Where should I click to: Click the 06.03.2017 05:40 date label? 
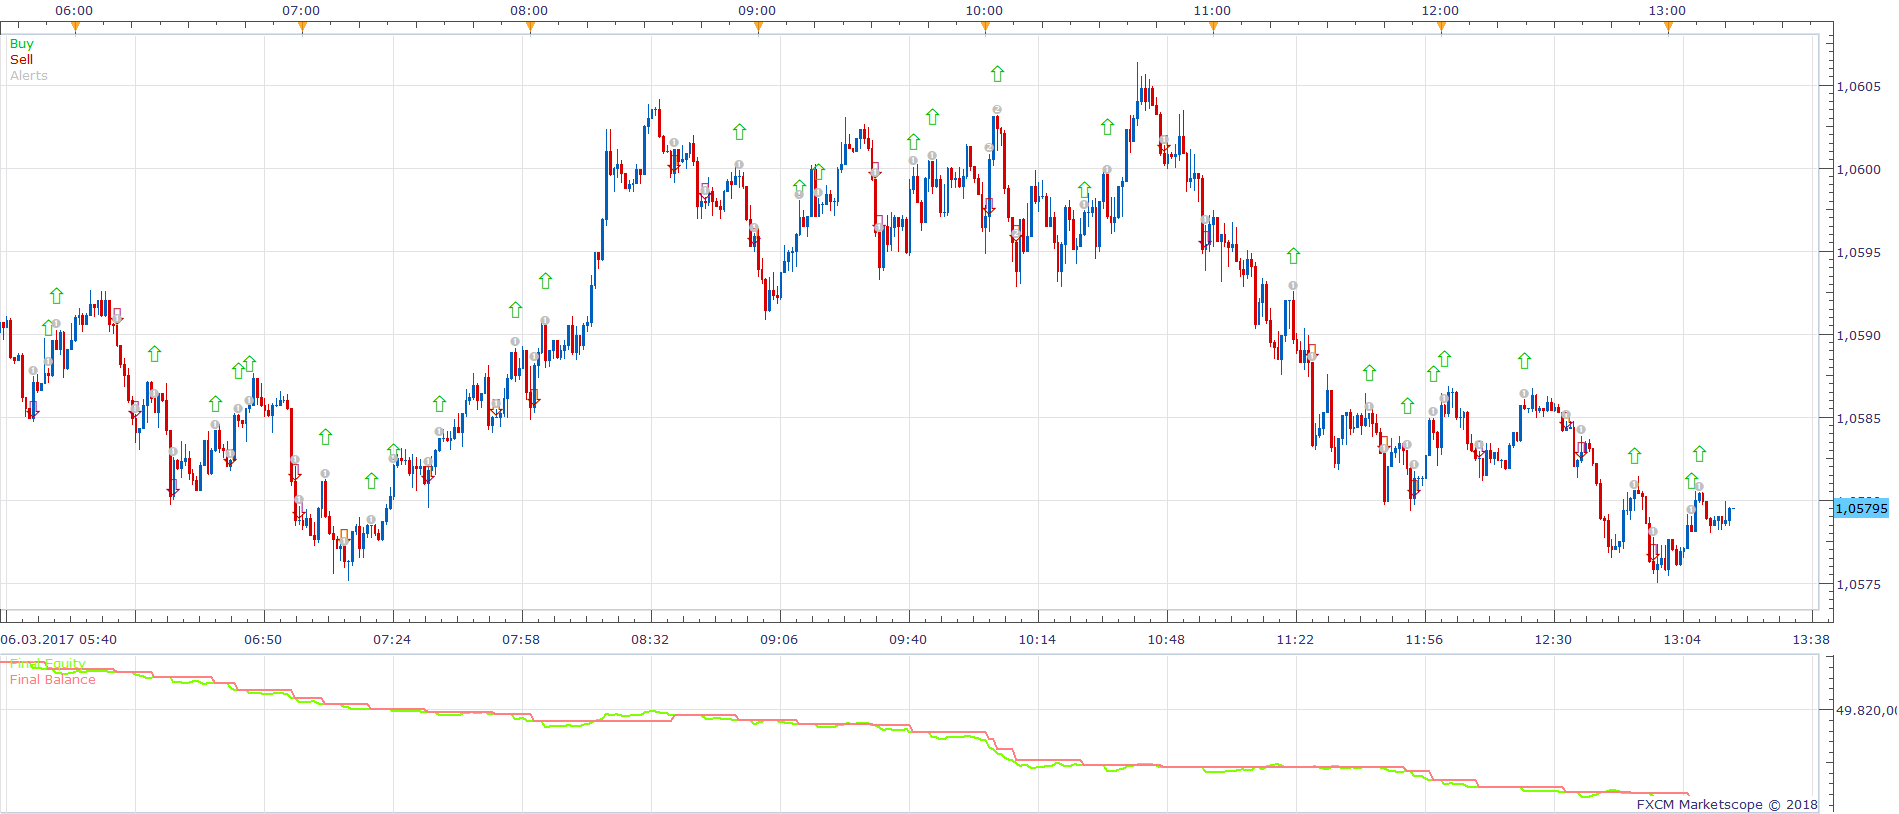[59, 639]
